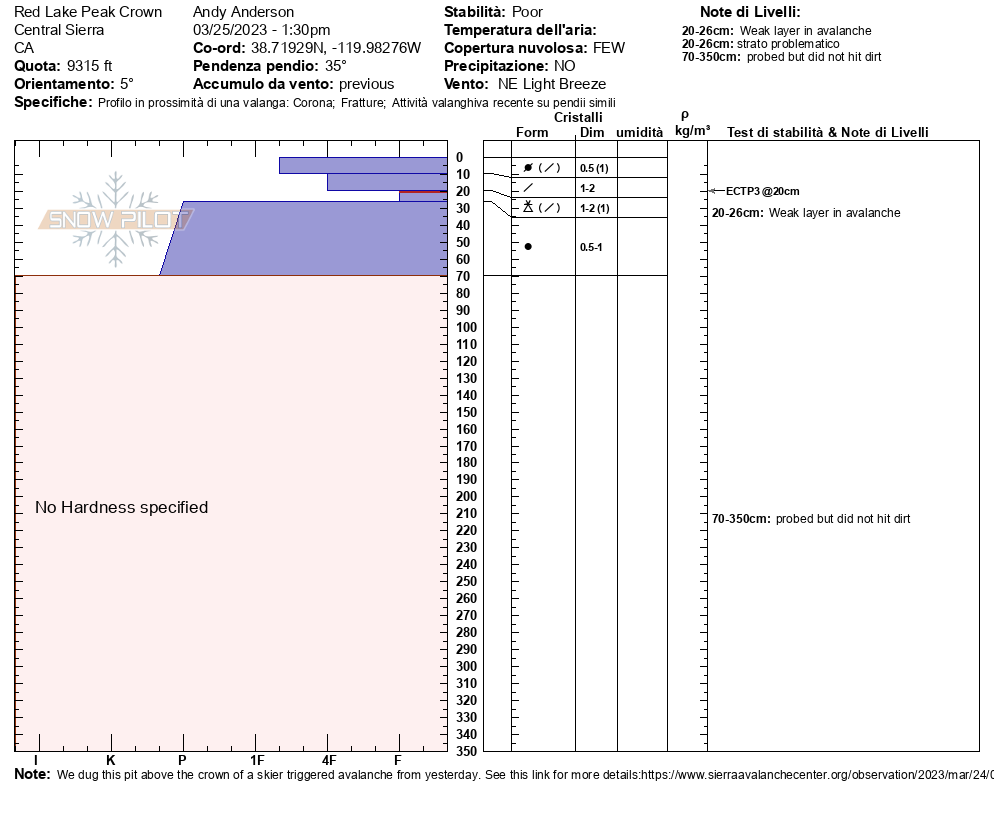Click the Accumulo da vento previous value
Screen dimensions: 994x840
coord(366,84)
